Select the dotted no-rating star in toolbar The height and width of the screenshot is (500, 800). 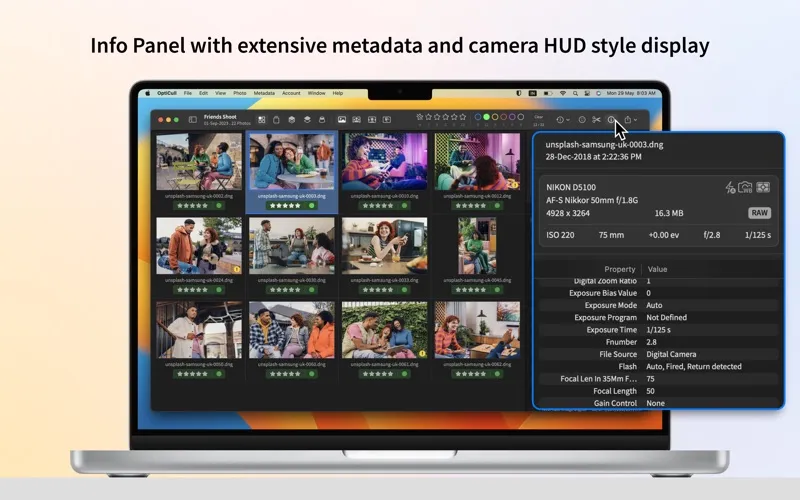[419, 117]
